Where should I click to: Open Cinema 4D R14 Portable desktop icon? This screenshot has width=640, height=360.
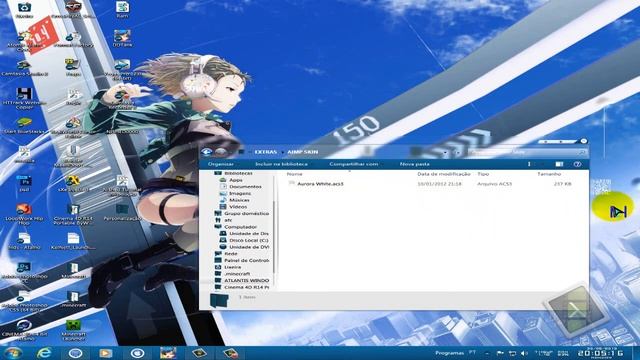click(x=73, y=214)
